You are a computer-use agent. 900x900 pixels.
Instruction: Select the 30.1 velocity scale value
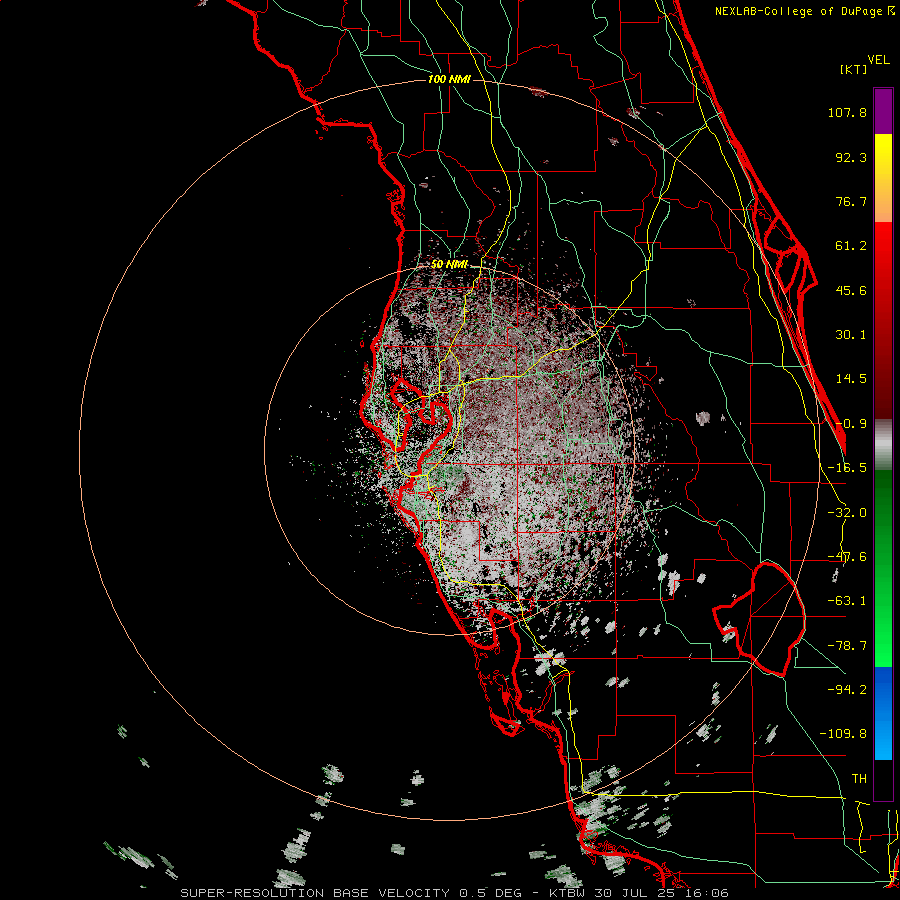(851, 335)
